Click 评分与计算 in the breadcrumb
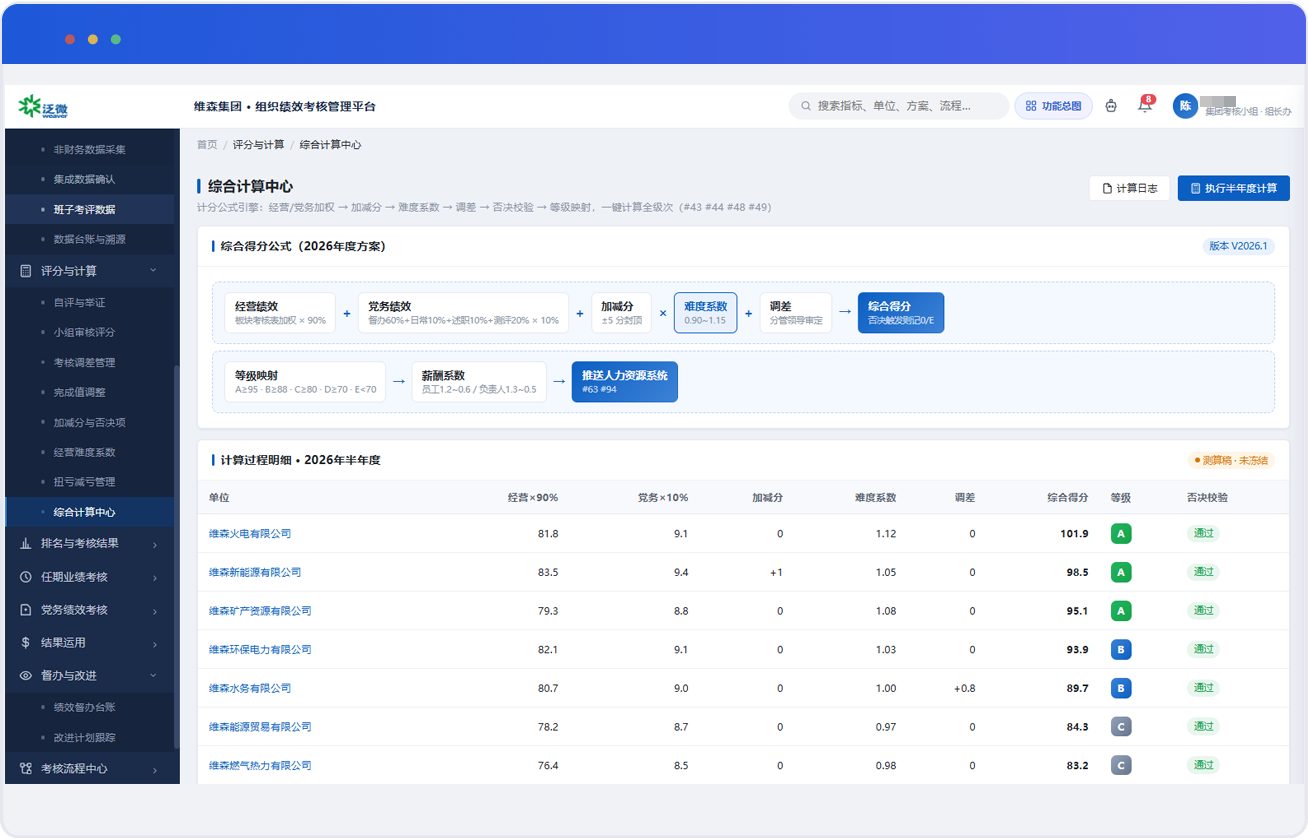Image resolution: width=1308 pixels, height=838 pixels. pos(258,145)
